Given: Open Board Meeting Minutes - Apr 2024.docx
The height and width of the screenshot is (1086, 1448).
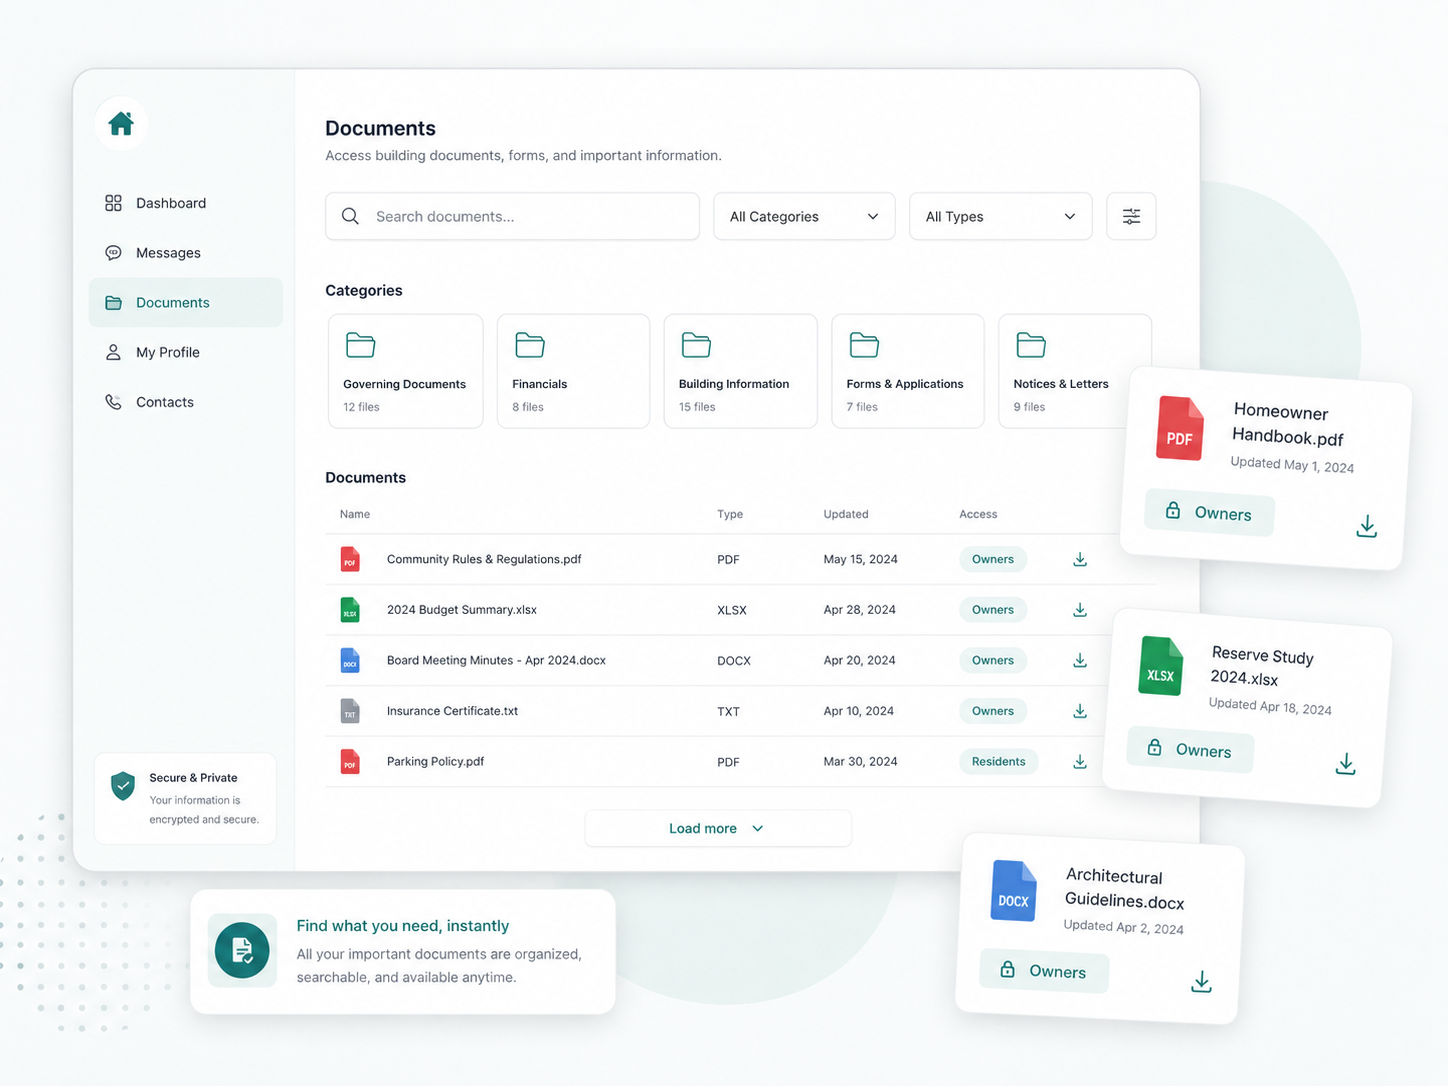Looking at the screenshot, I should point(496,660).
